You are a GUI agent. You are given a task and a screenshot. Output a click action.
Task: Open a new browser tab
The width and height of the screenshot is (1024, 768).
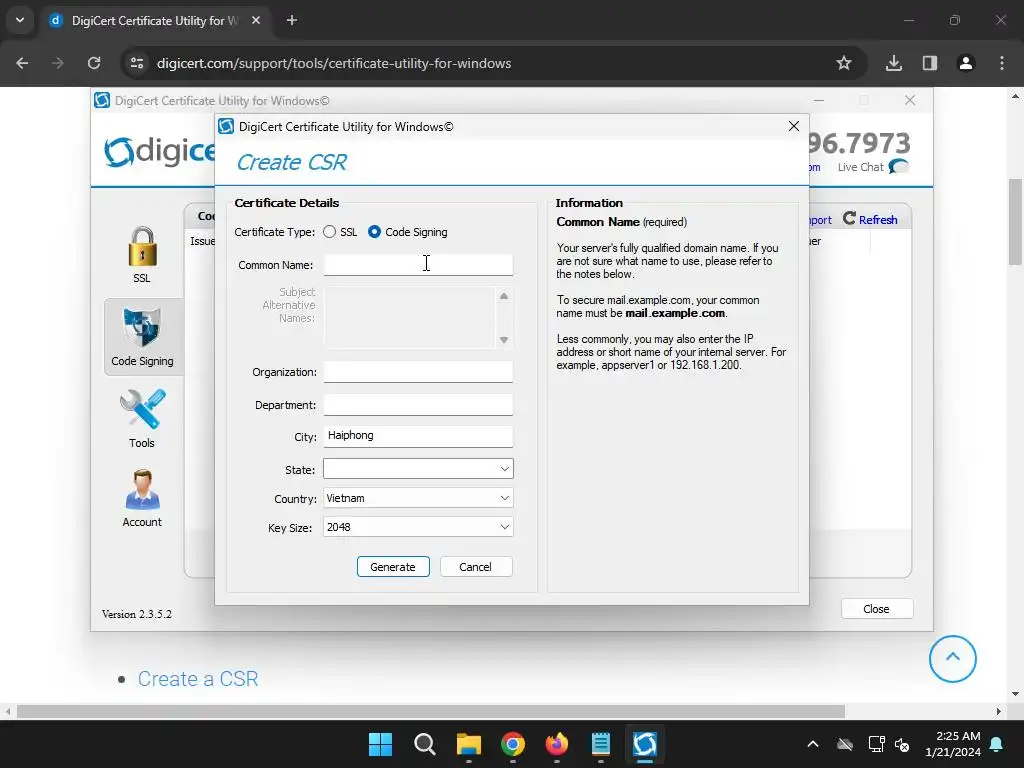pyautogui.click(x=292, y=20)
